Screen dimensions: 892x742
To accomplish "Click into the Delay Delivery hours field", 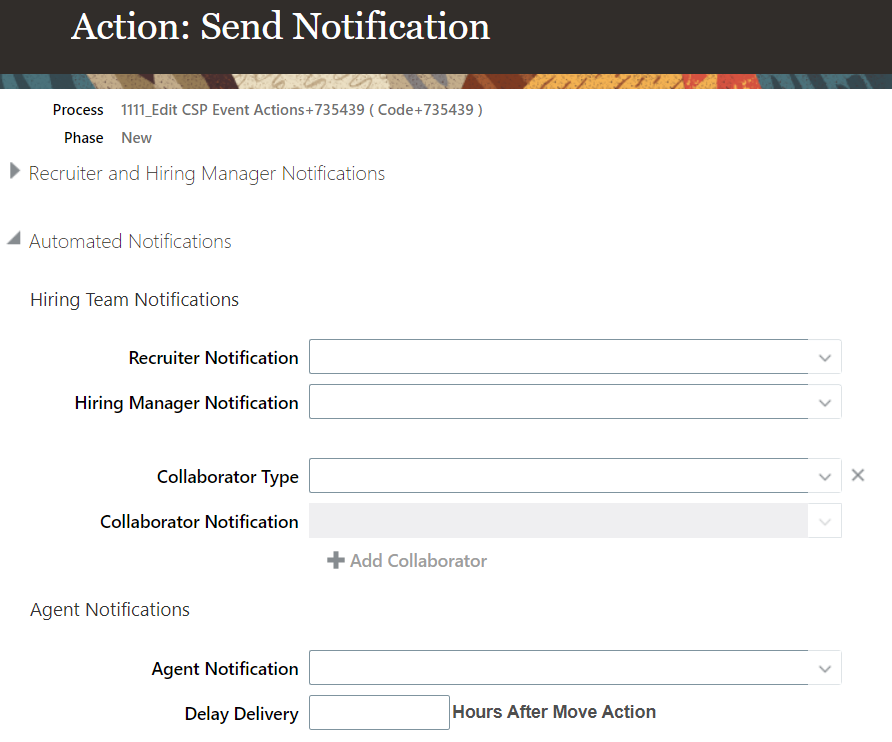I will [379, 712].
